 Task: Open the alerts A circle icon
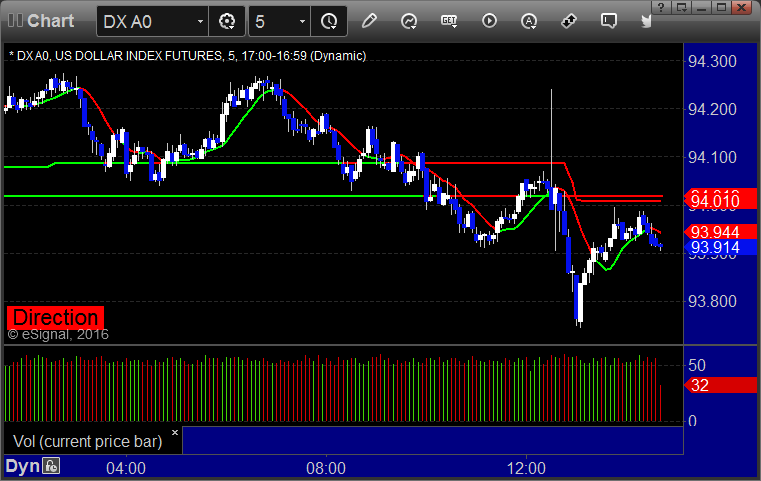click(529, 21)
